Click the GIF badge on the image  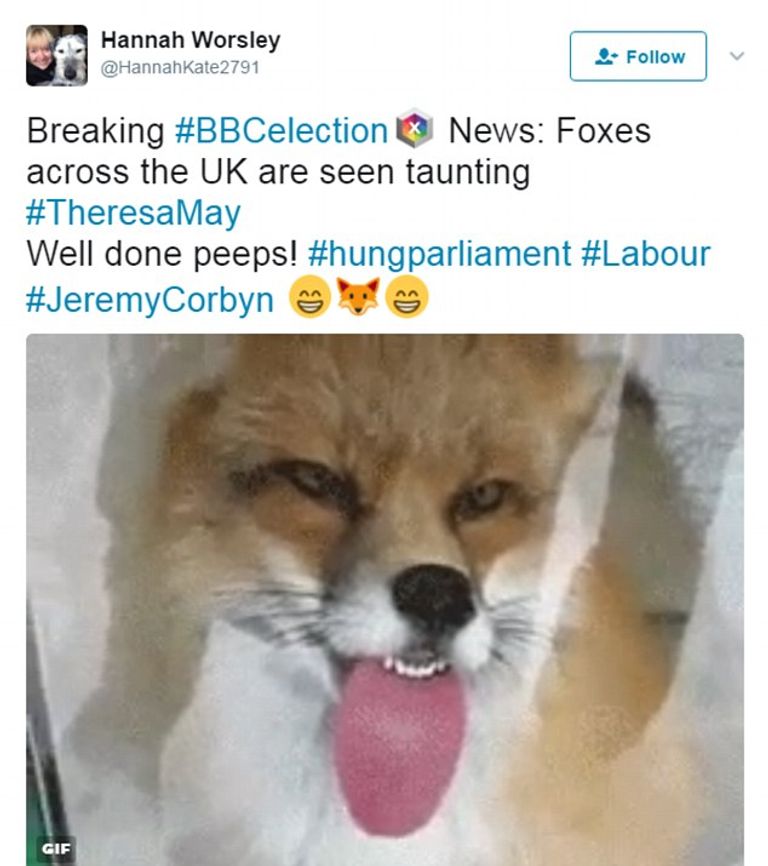(55, 849)
